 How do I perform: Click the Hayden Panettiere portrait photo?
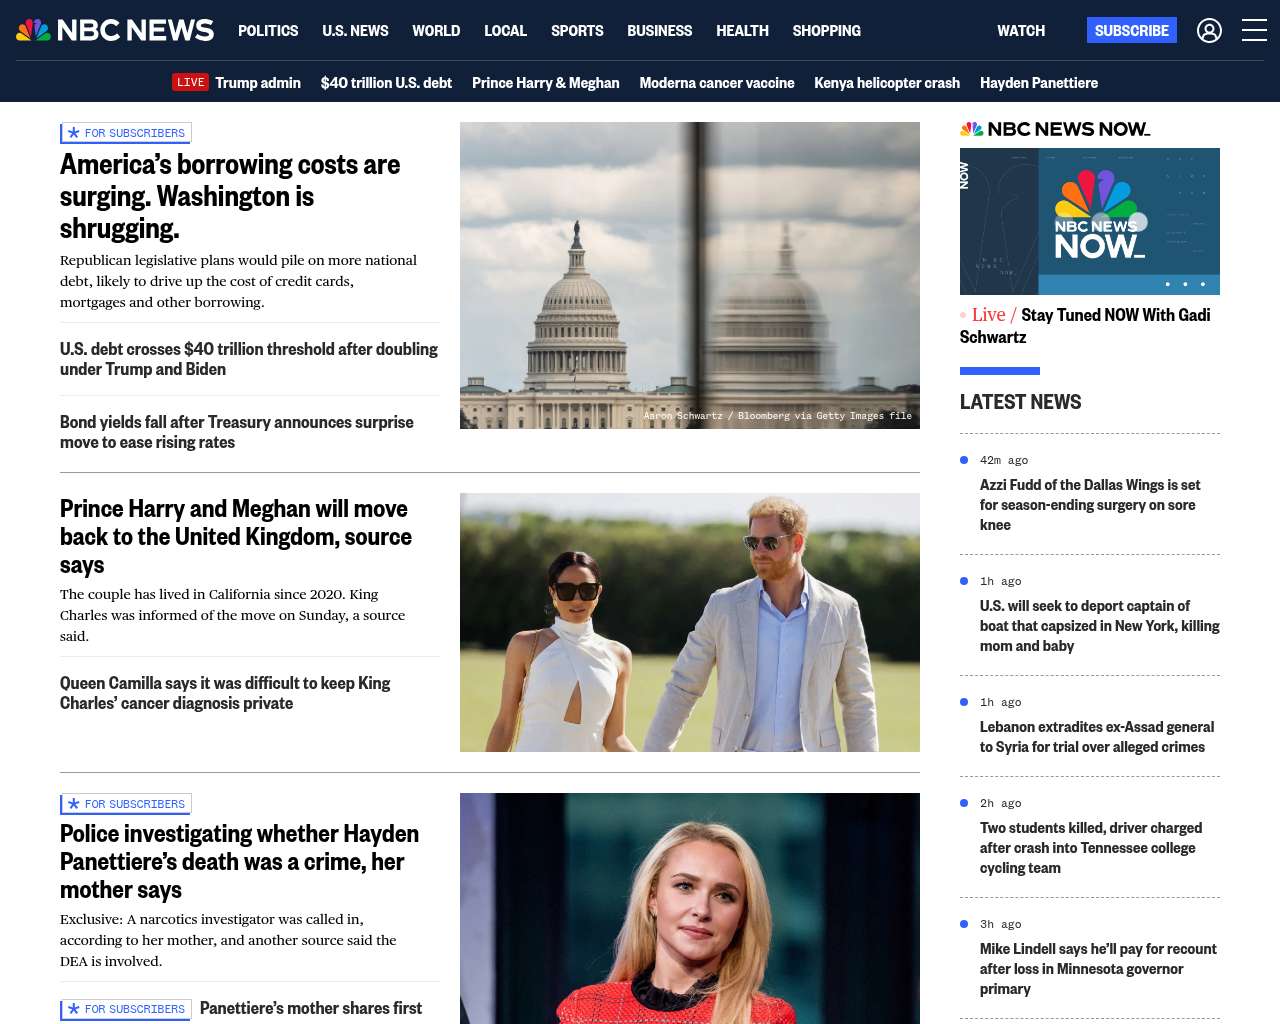690,908
